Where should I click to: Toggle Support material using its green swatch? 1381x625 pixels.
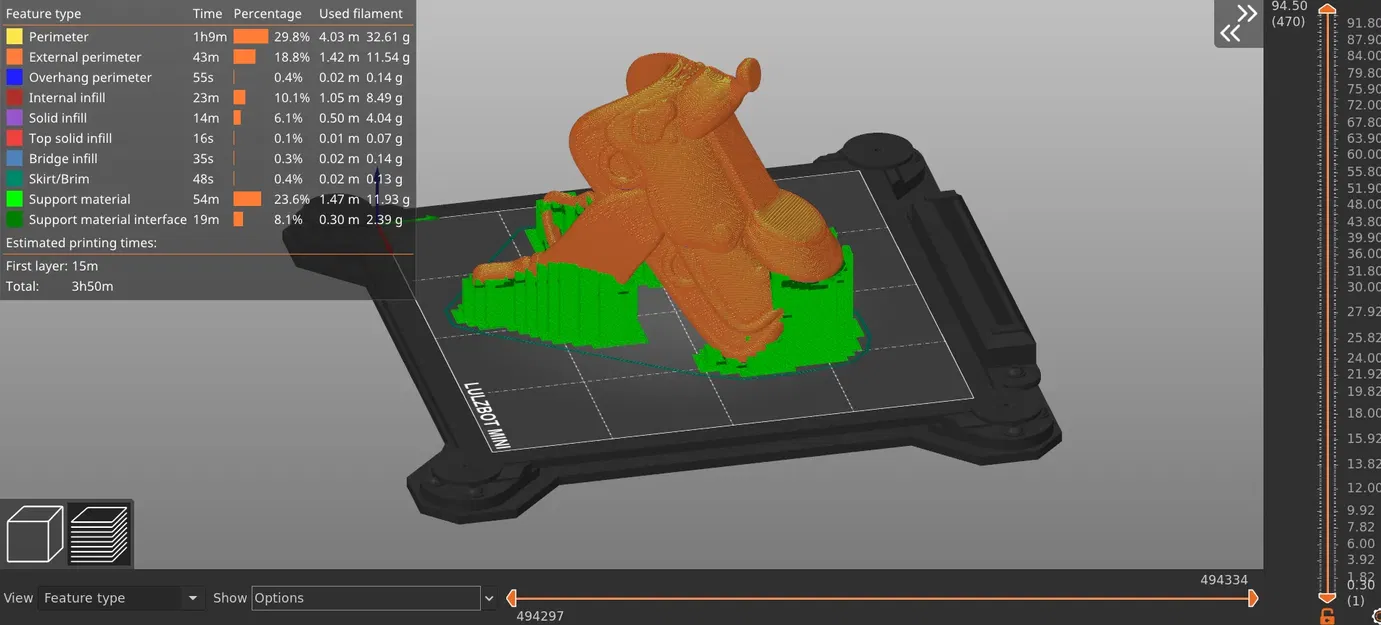pos(13,199)
